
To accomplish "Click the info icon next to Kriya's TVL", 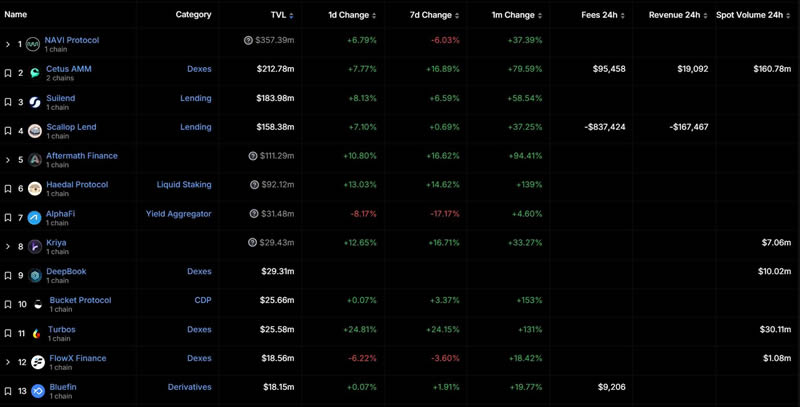I will [253, 242].
